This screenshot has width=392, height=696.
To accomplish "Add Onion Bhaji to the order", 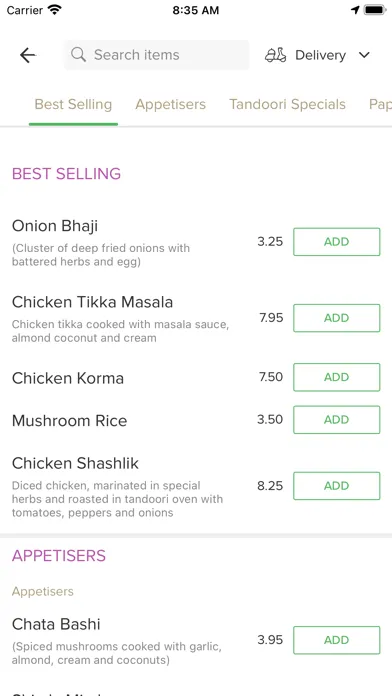I will [337, 242].
